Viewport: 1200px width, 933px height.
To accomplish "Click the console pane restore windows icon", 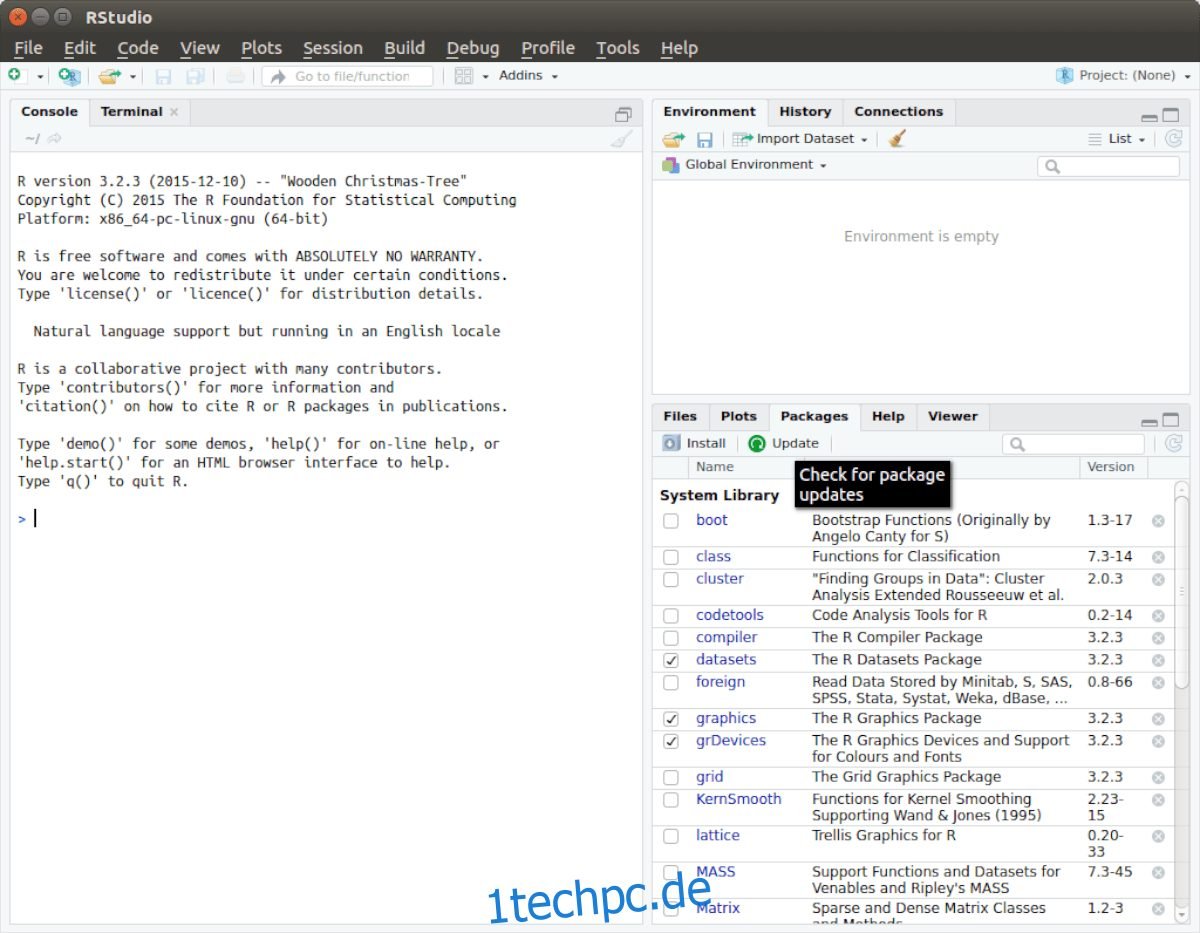I will coord(623,114).
